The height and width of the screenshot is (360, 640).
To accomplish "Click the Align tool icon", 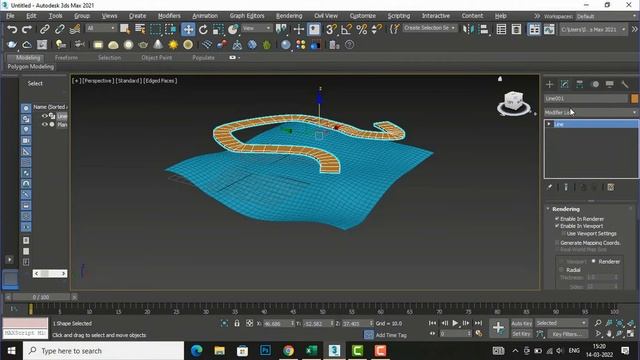I will (484, 29).
